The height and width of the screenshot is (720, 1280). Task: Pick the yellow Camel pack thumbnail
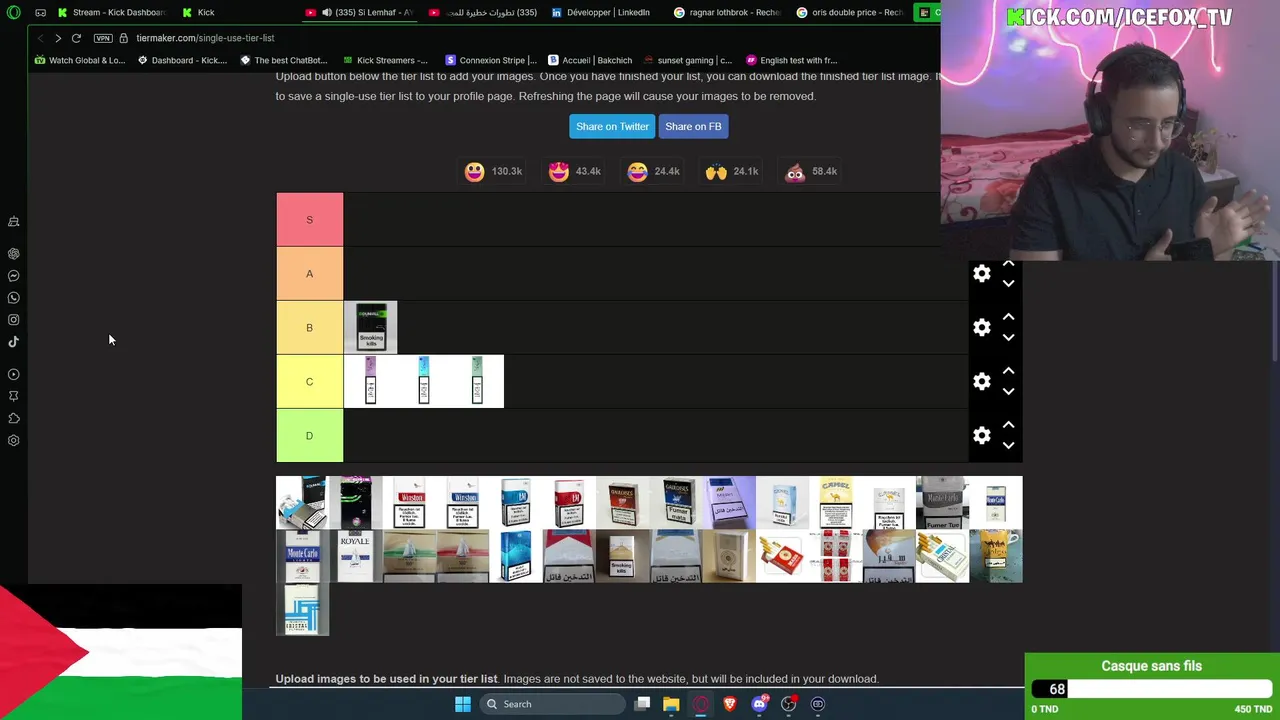(x=835, y=502)
